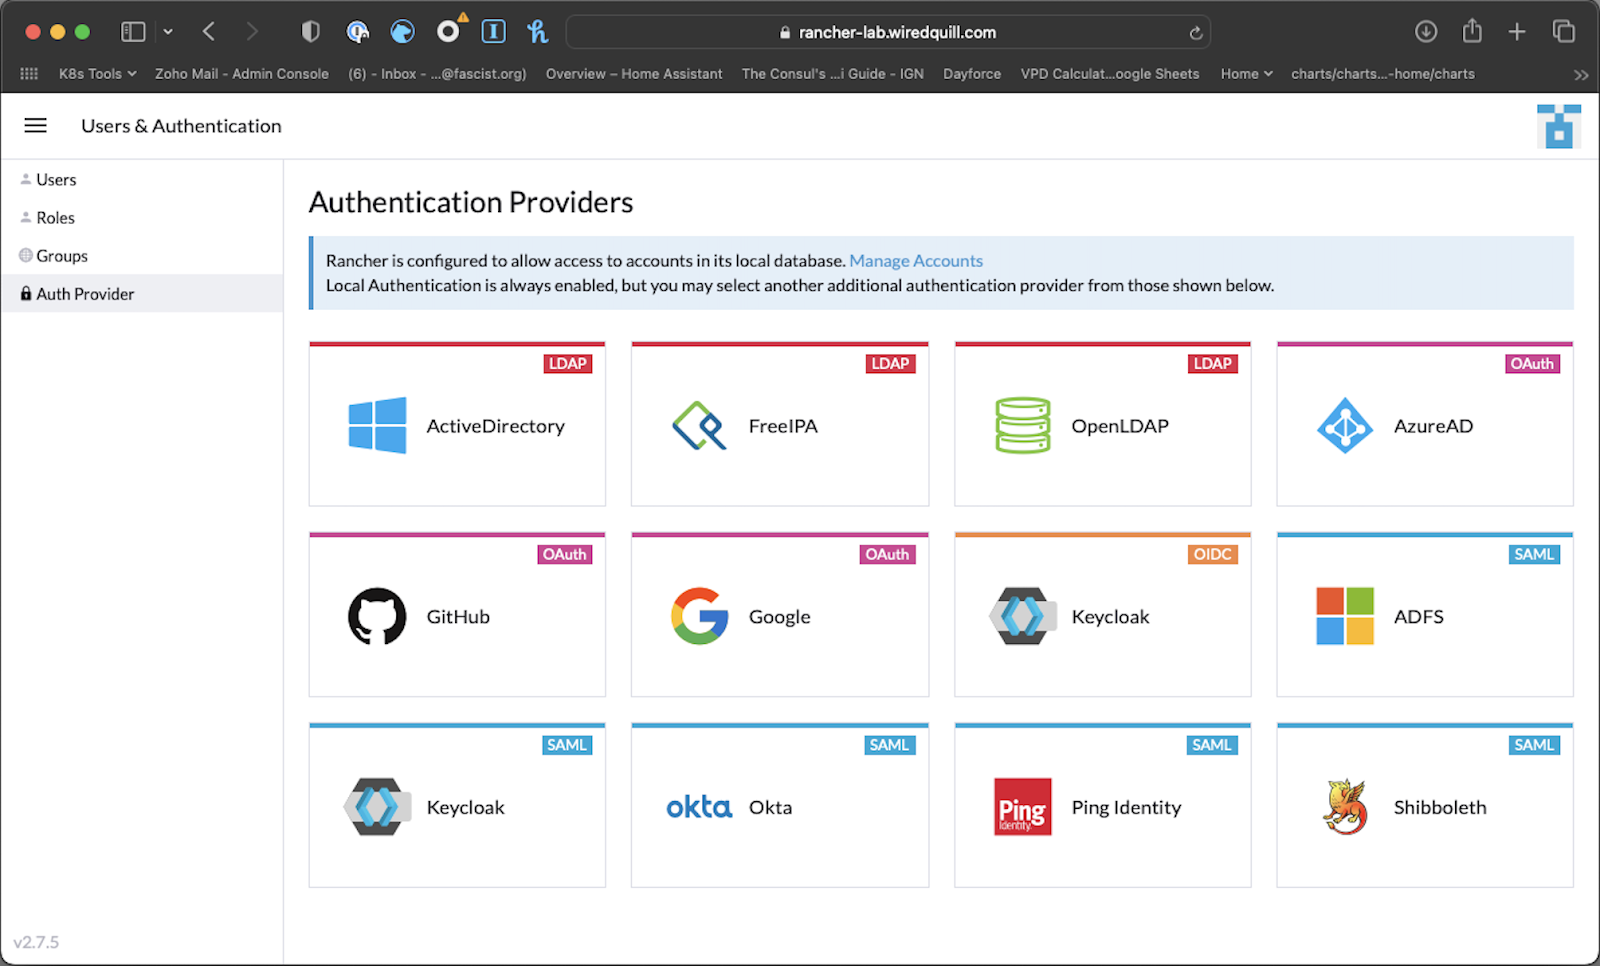Select the FreeIPA provider name
Screen dimensions: 1600x966
click(783, 426)
